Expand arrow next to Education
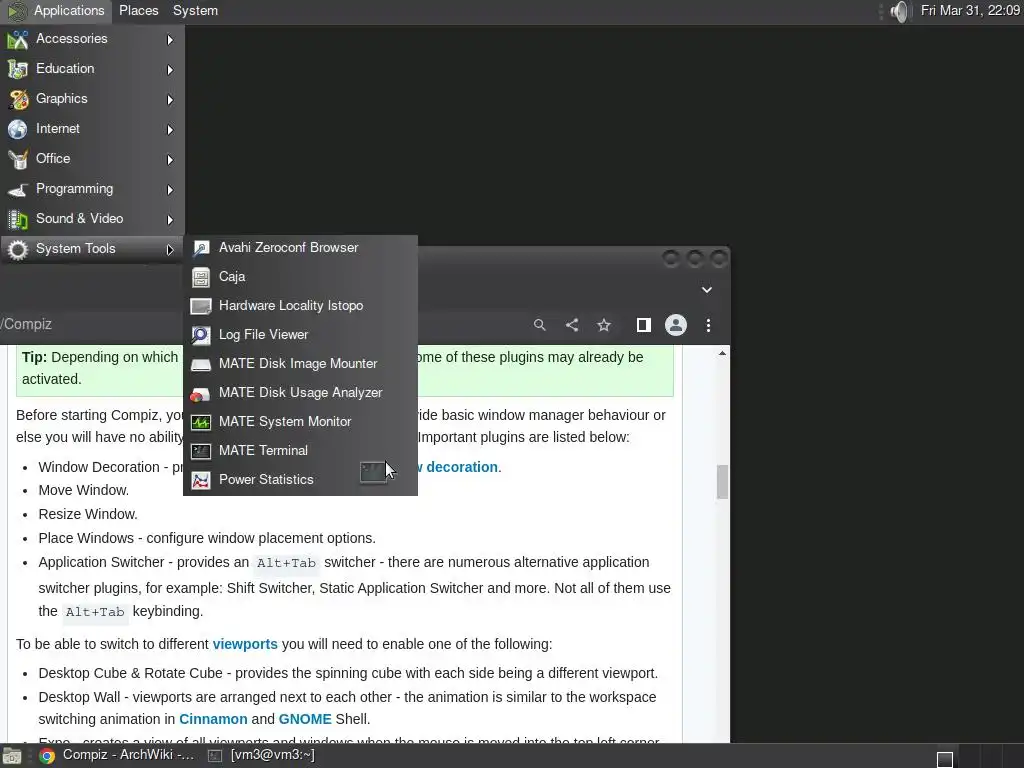Viewport: 1024px width, 768px height. tap(170, 70)
